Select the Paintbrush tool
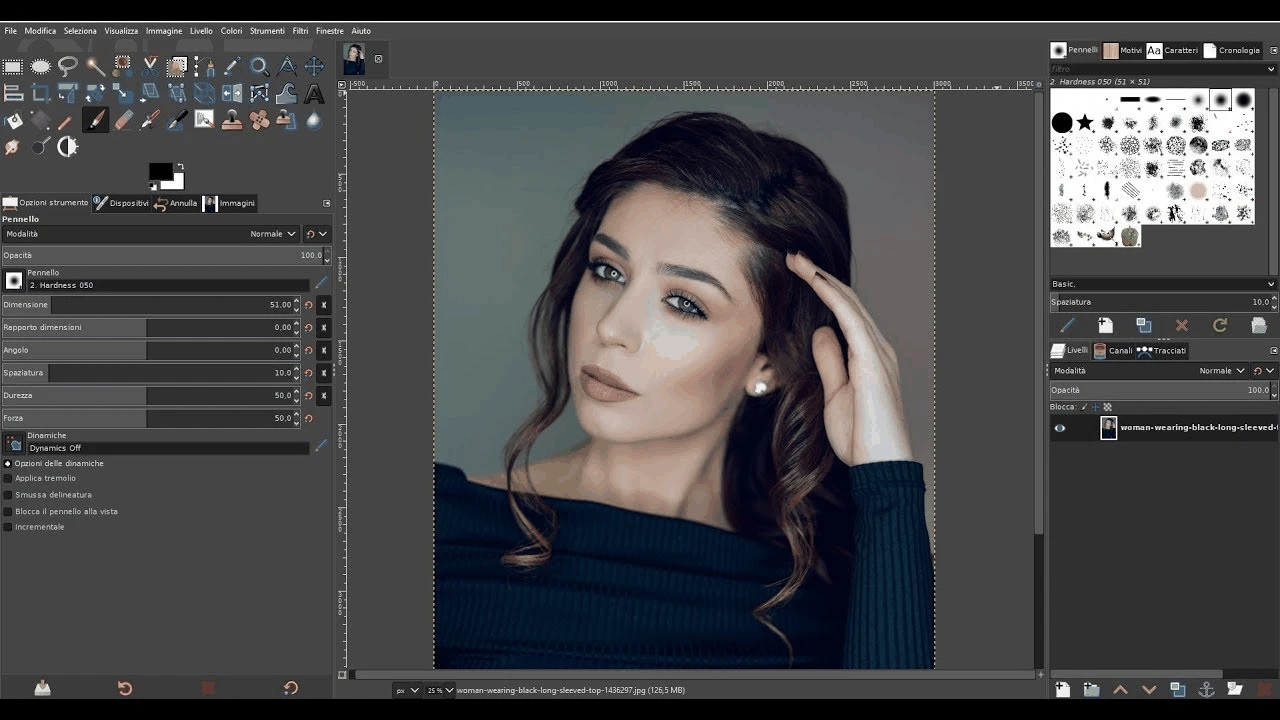The image size is (1280, 720). tap(95, 121)
